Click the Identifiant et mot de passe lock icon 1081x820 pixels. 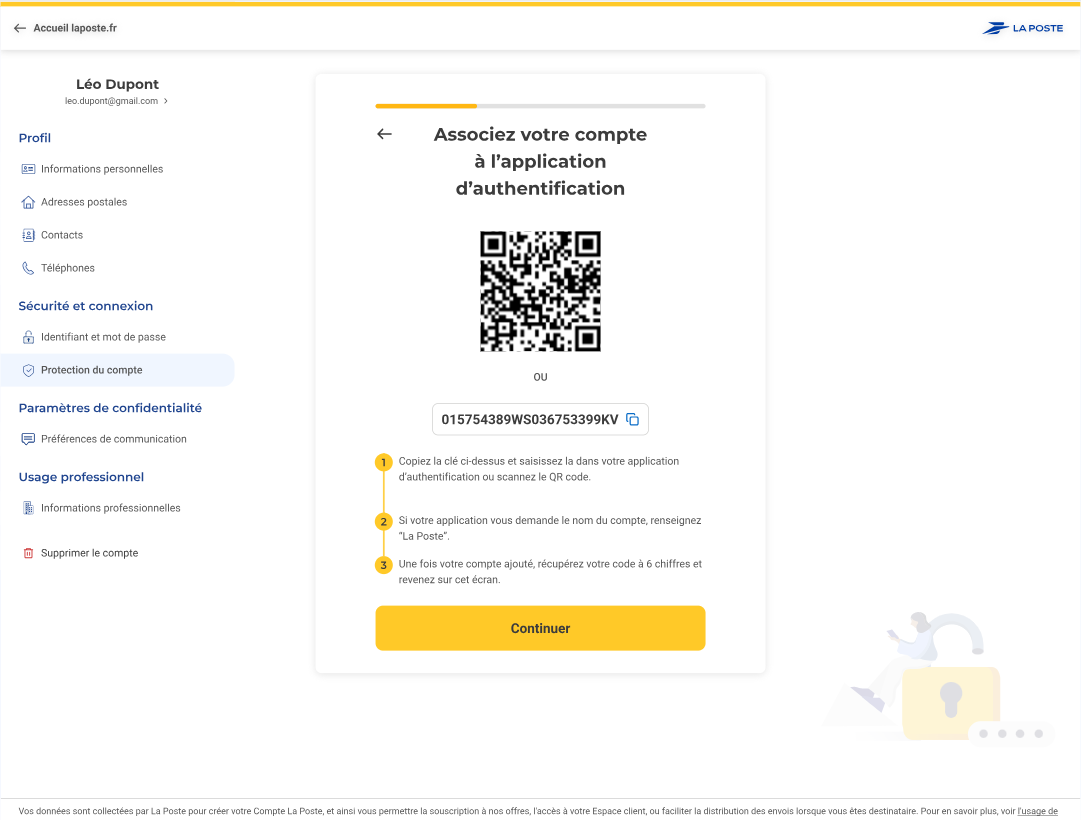click(x=28, y=337)
